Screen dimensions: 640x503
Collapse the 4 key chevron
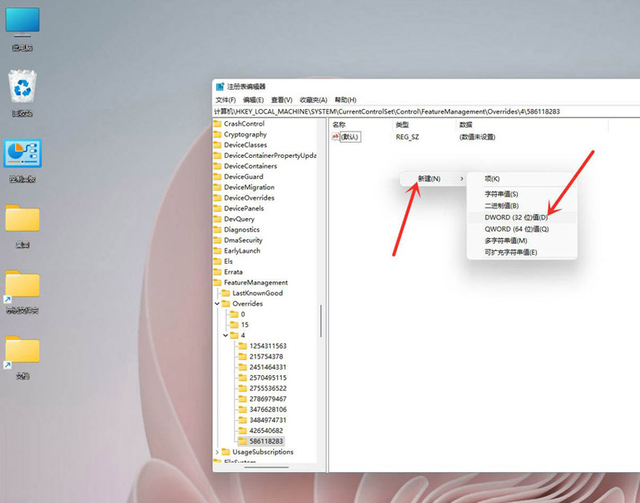[x=226, y=335]
